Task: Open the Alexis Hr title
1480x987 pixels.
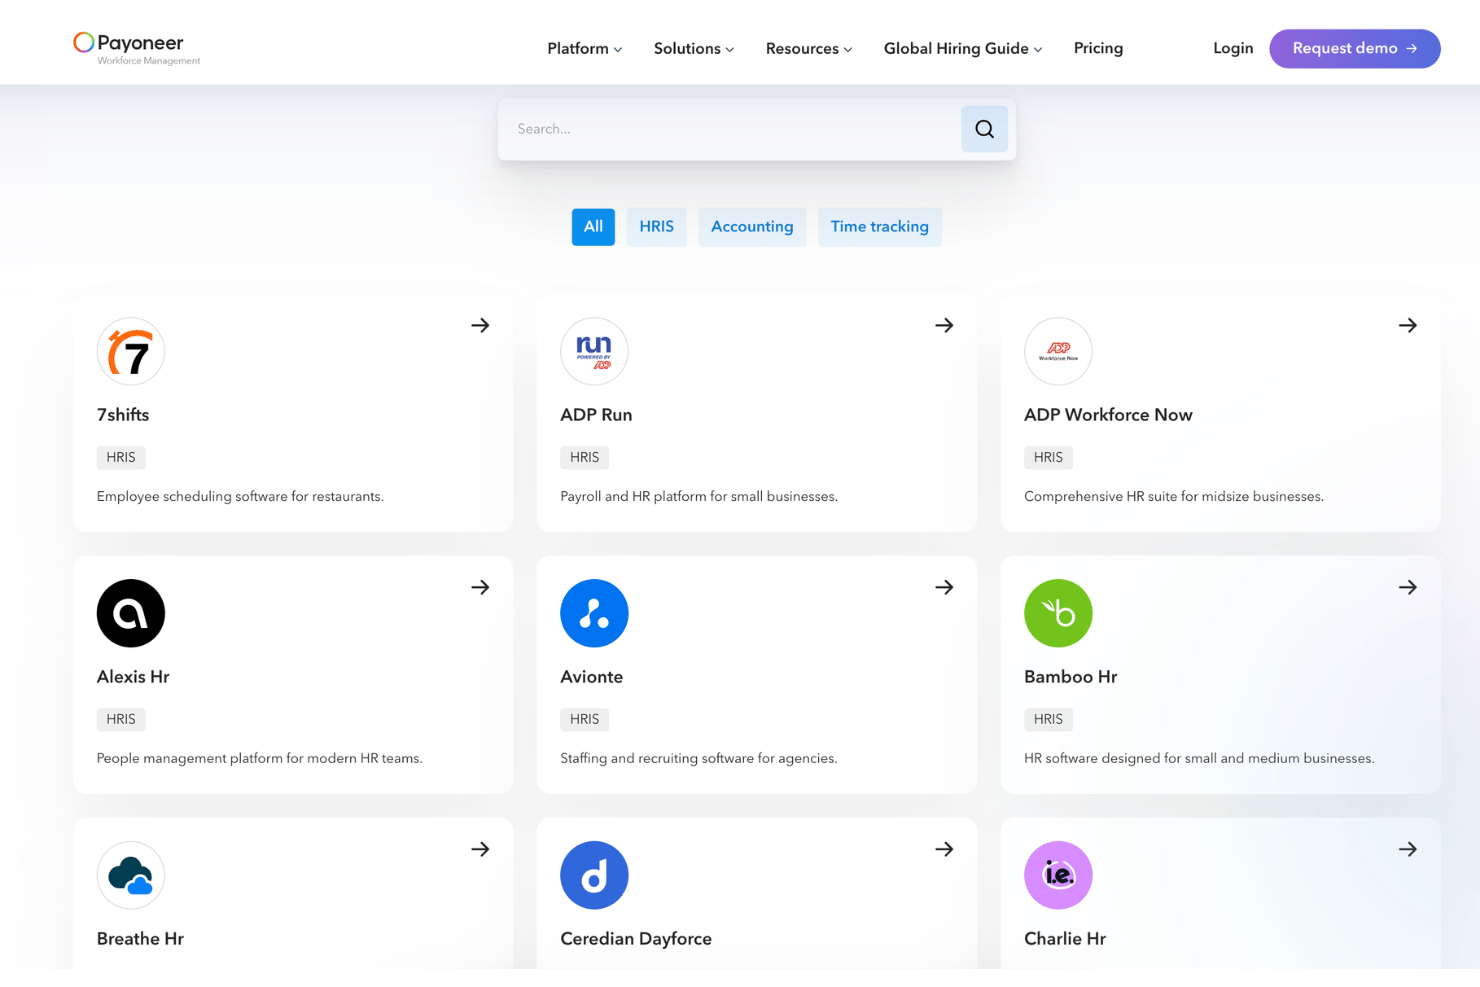Action: click(x=133, y=677)
